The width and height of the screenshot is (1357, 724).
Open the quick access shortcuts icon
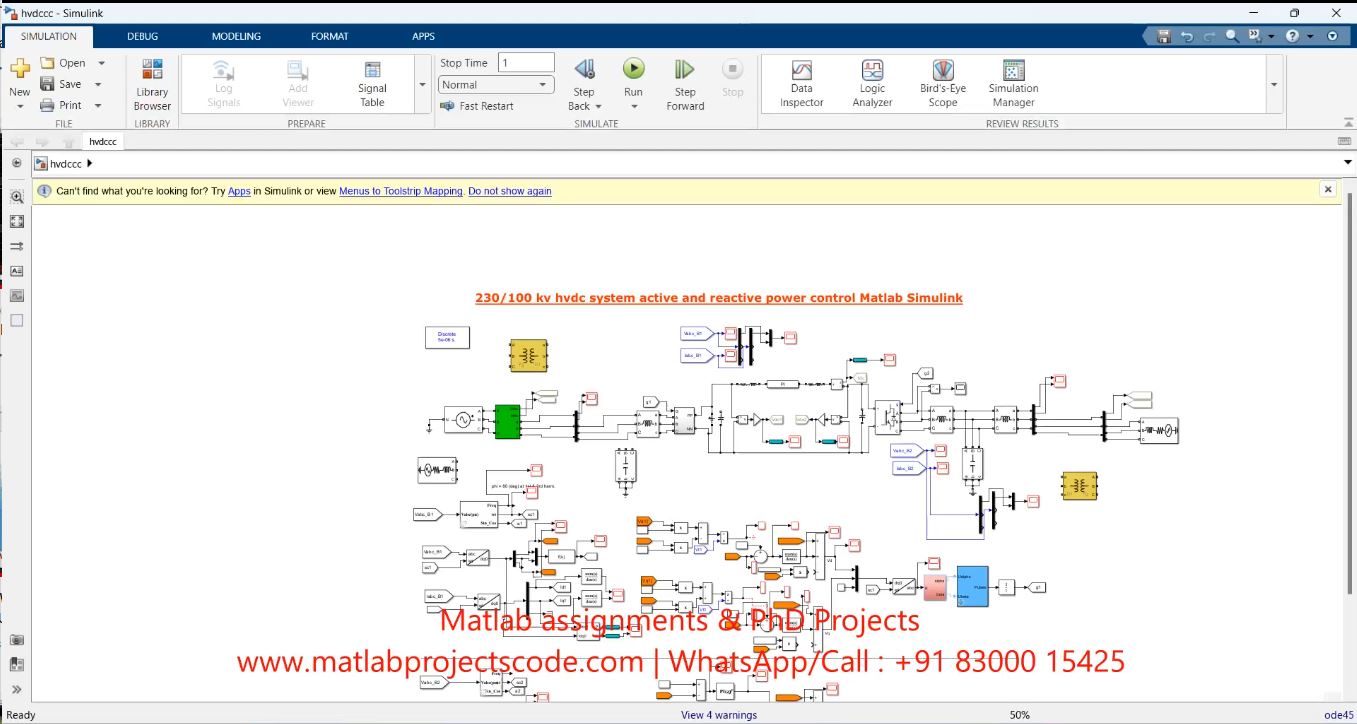pyautogui.click(x=1254, y=36)
